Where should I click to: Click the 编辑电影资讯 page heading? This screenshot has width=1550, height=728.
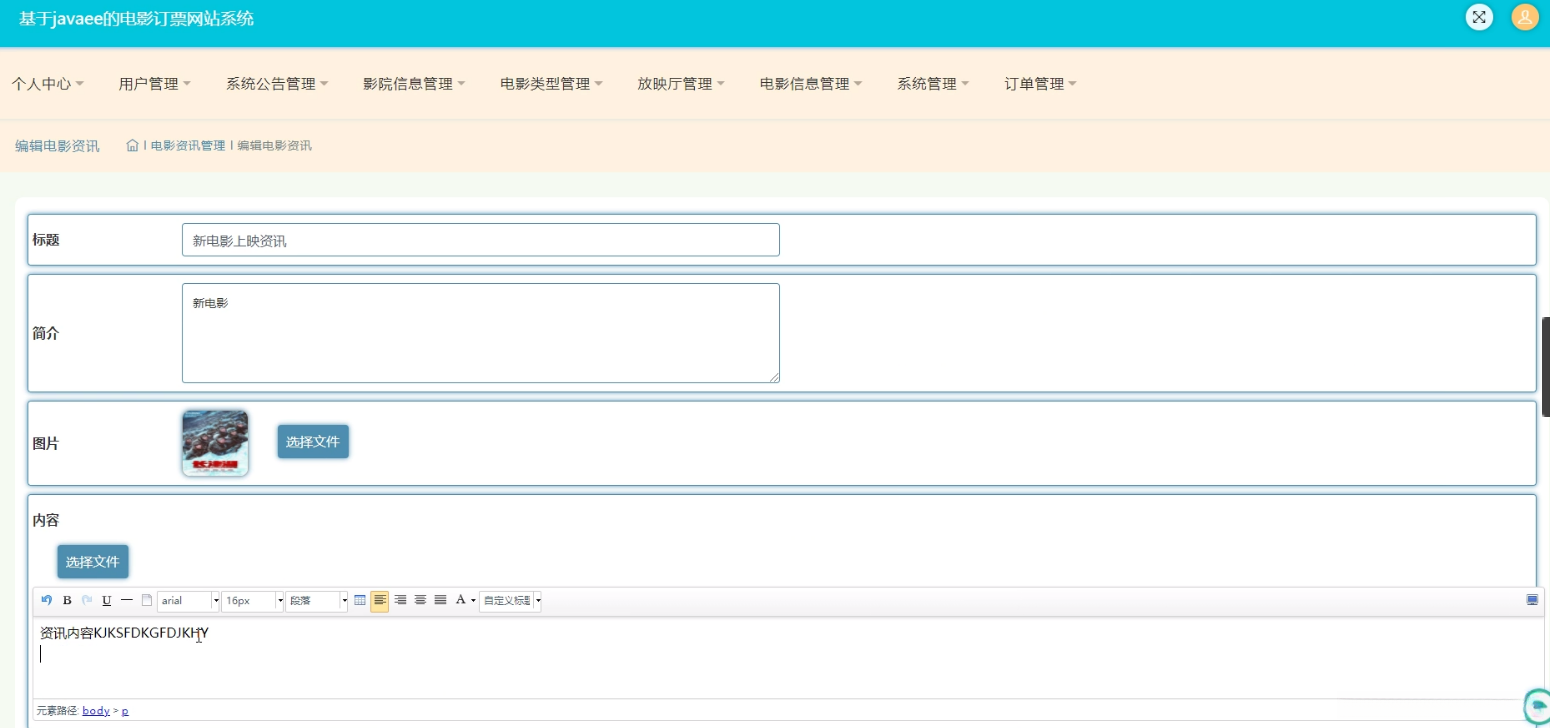click(57, 146)
